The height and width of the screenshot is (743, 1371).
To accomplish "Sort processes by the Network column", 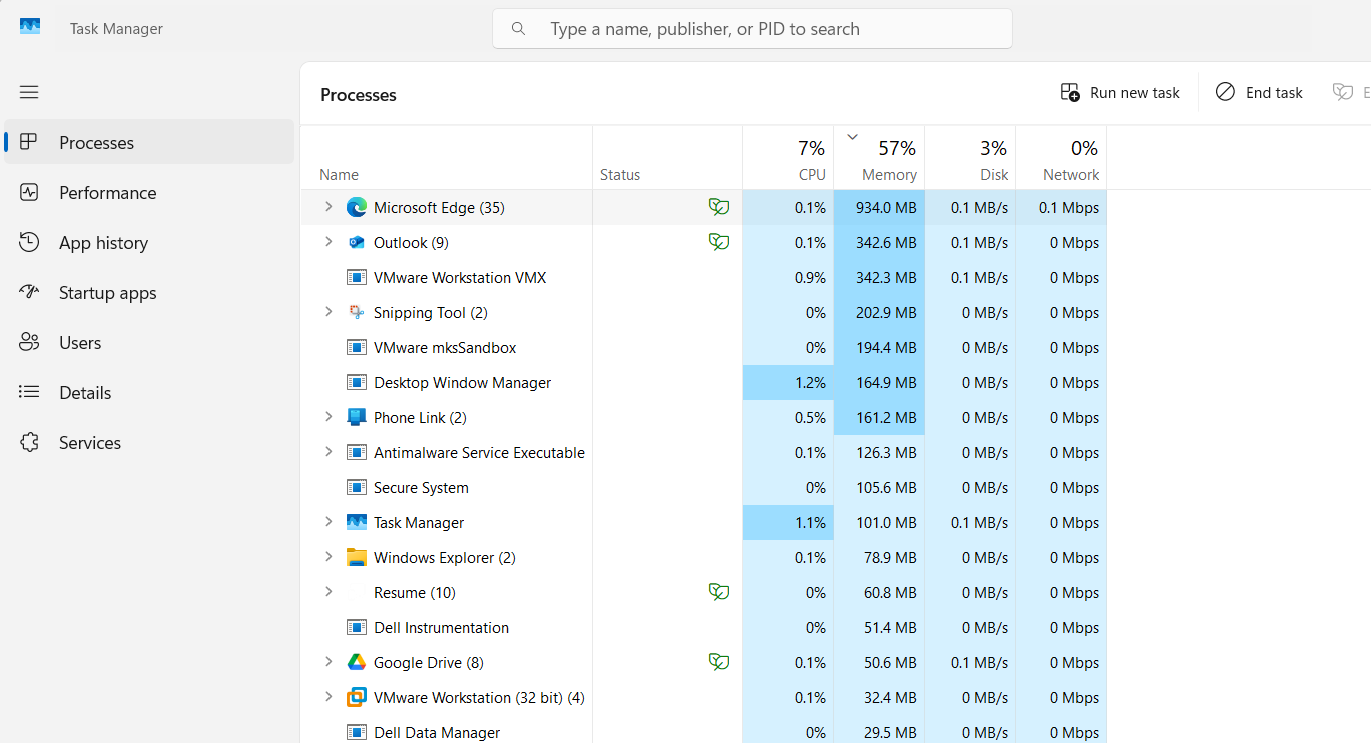I will (1061, 157).
